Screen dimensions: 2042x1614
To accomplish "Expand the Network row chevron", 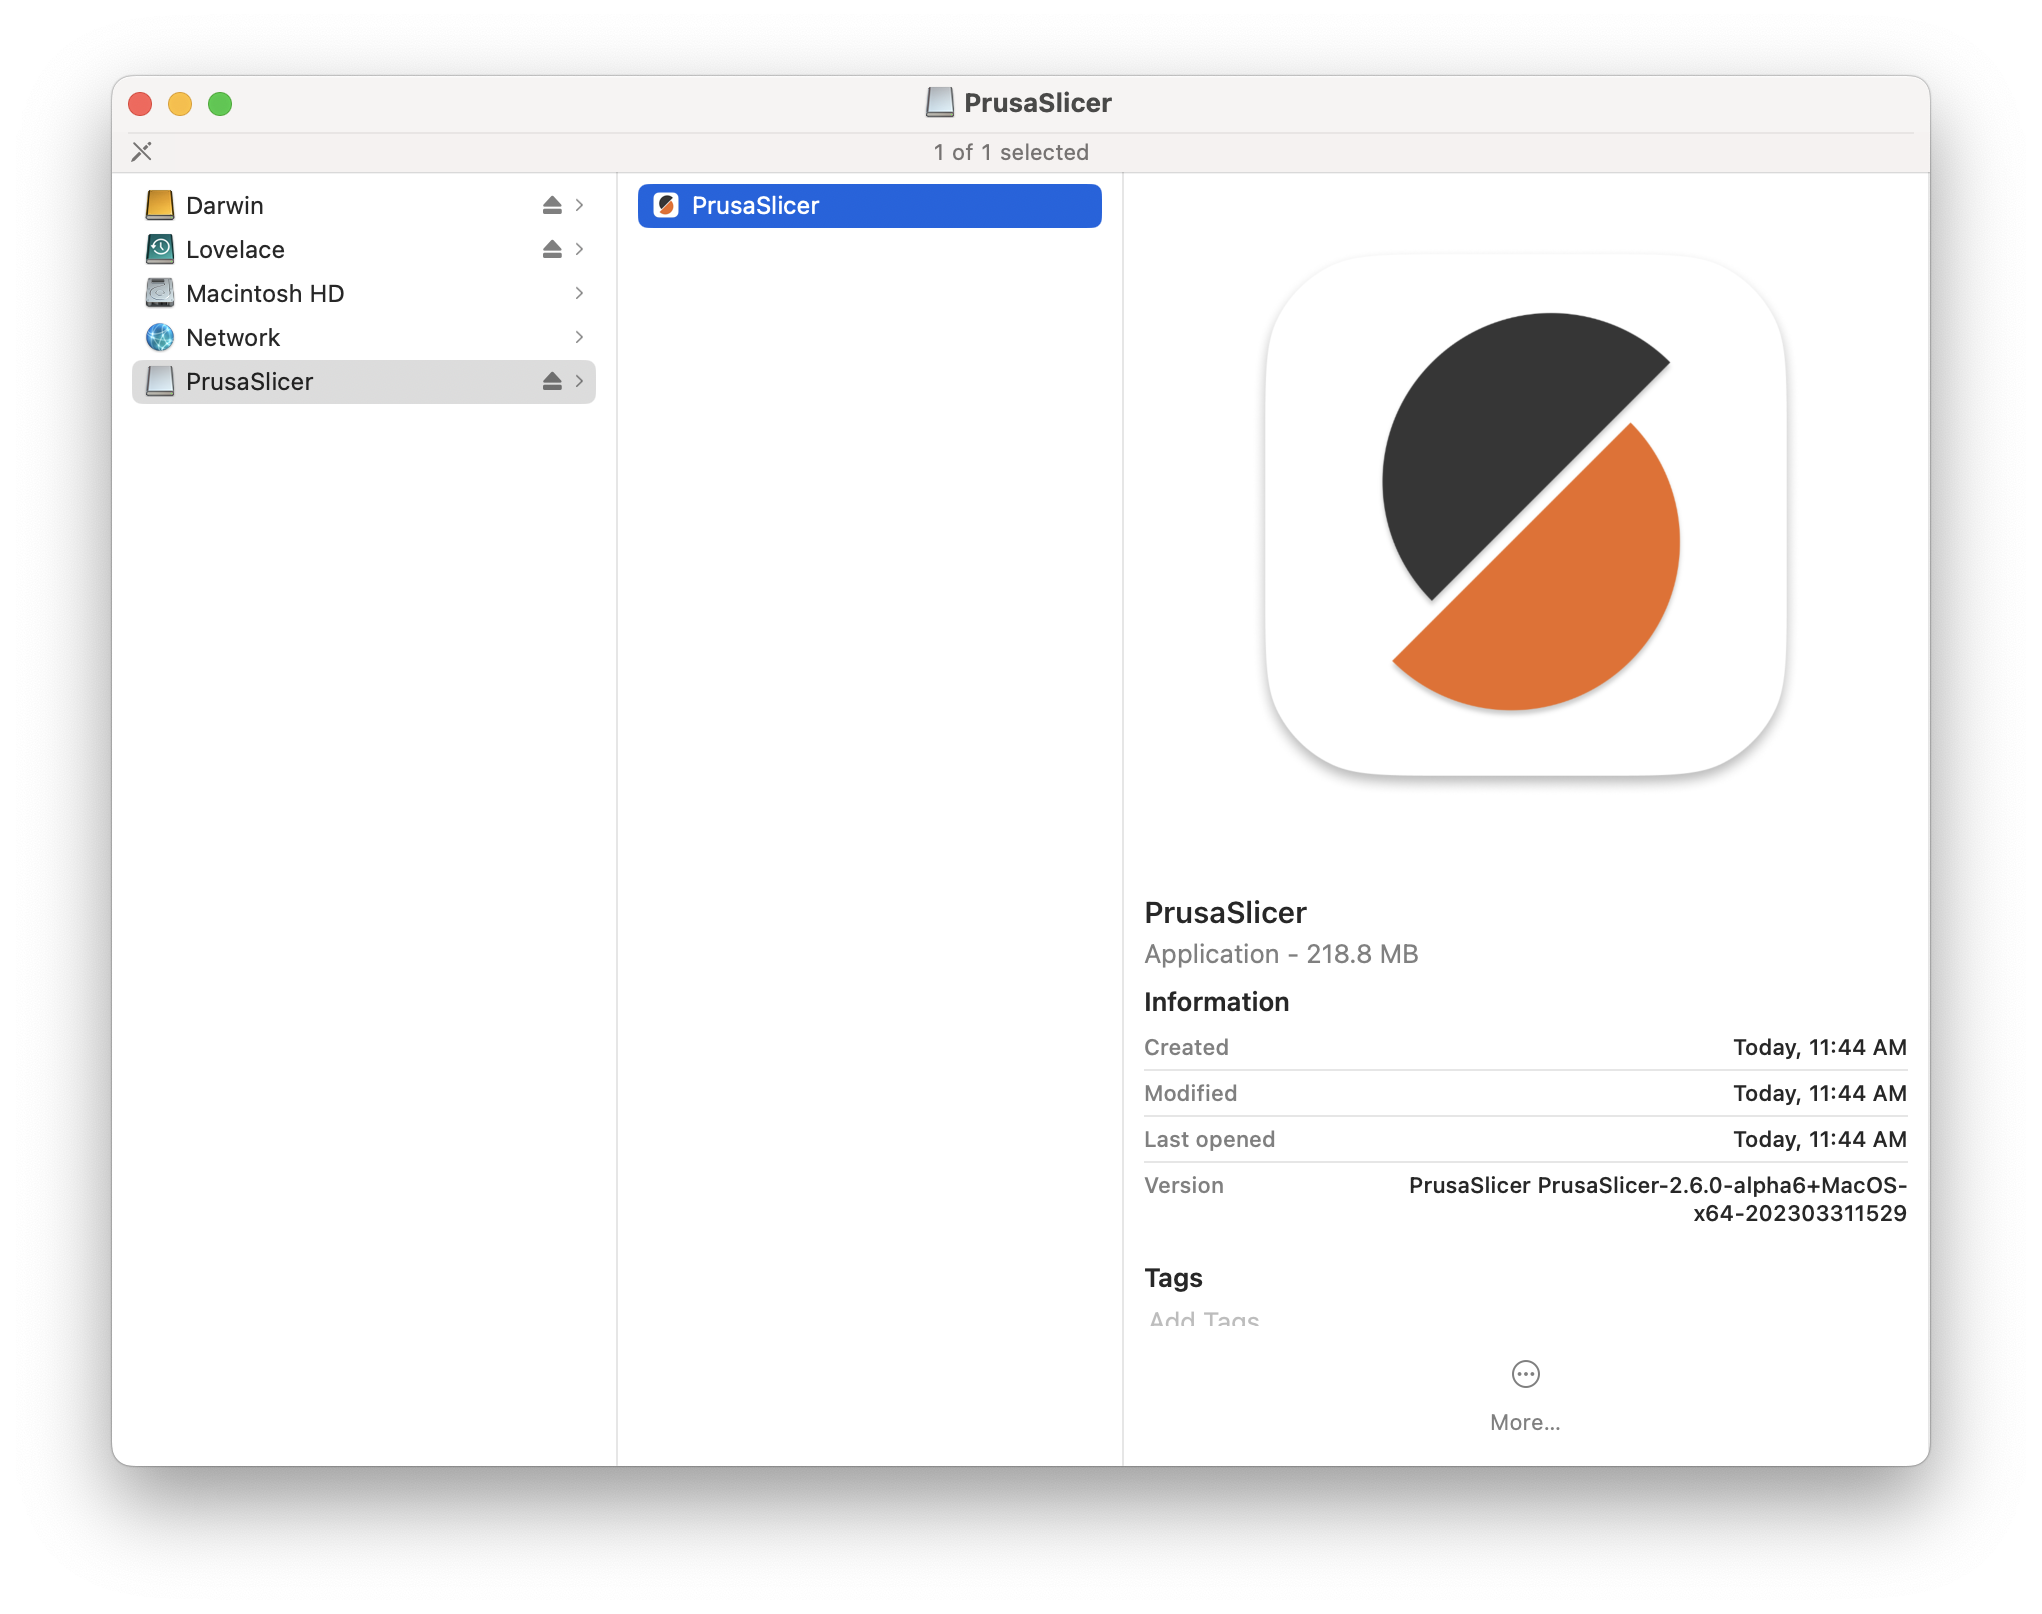I will [579, 337].
